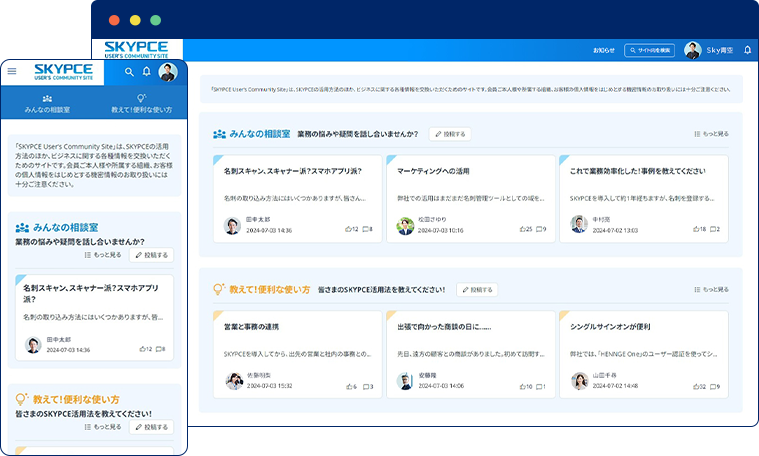Open the シングルサインオンが便利 post title
This screenshot has width=759, height=456.
click(610, 327)
